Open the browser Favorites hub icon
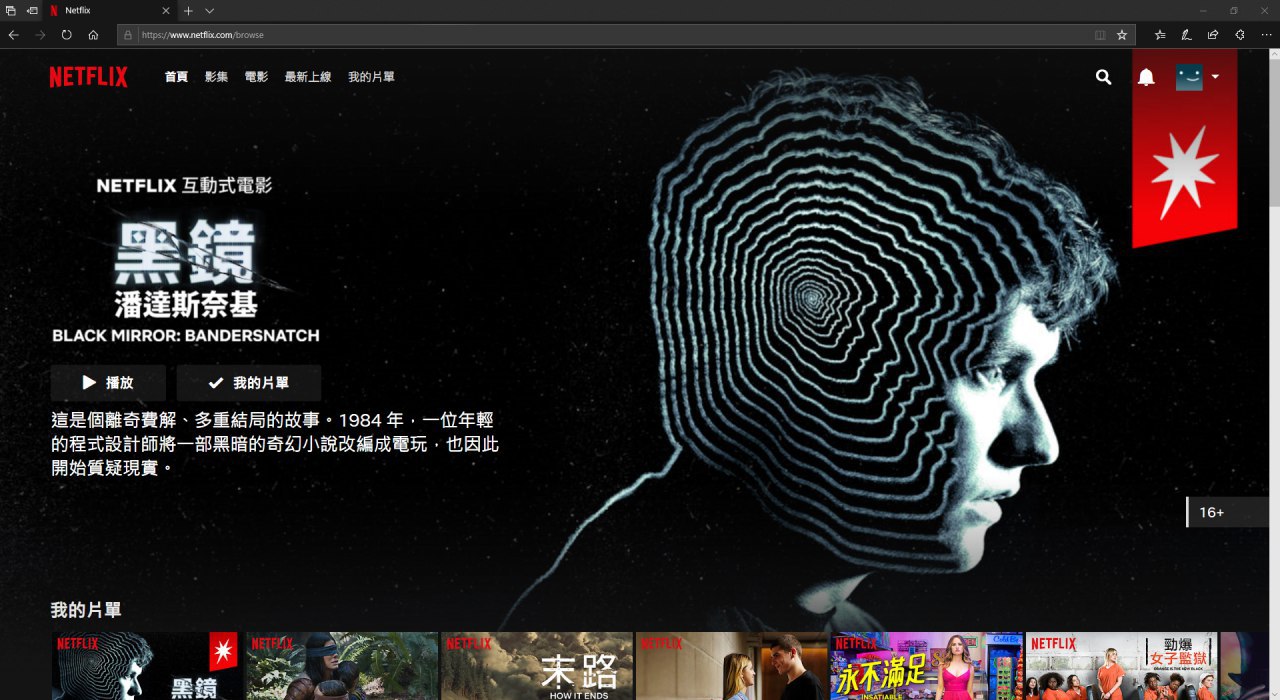 [1160, 34]
